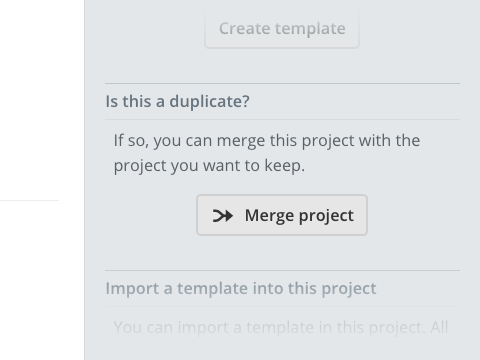Click the divider below the import template heading
480x360 pixels.
pyautogui.click(x=282, y=306)
